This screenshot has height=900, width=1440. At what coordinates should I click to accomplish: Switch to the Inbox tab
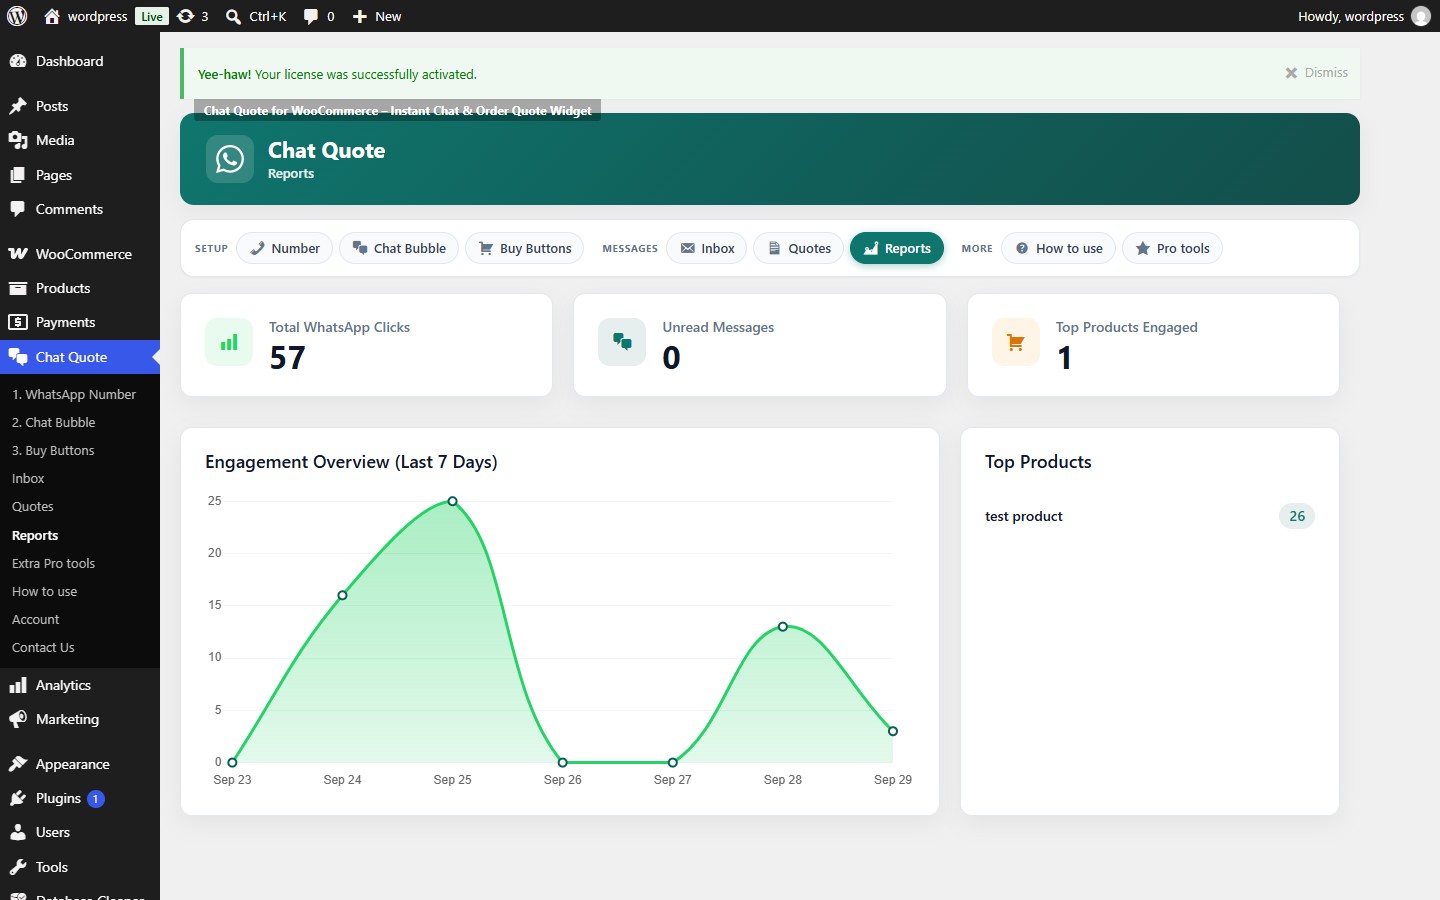tap(707, 248)
